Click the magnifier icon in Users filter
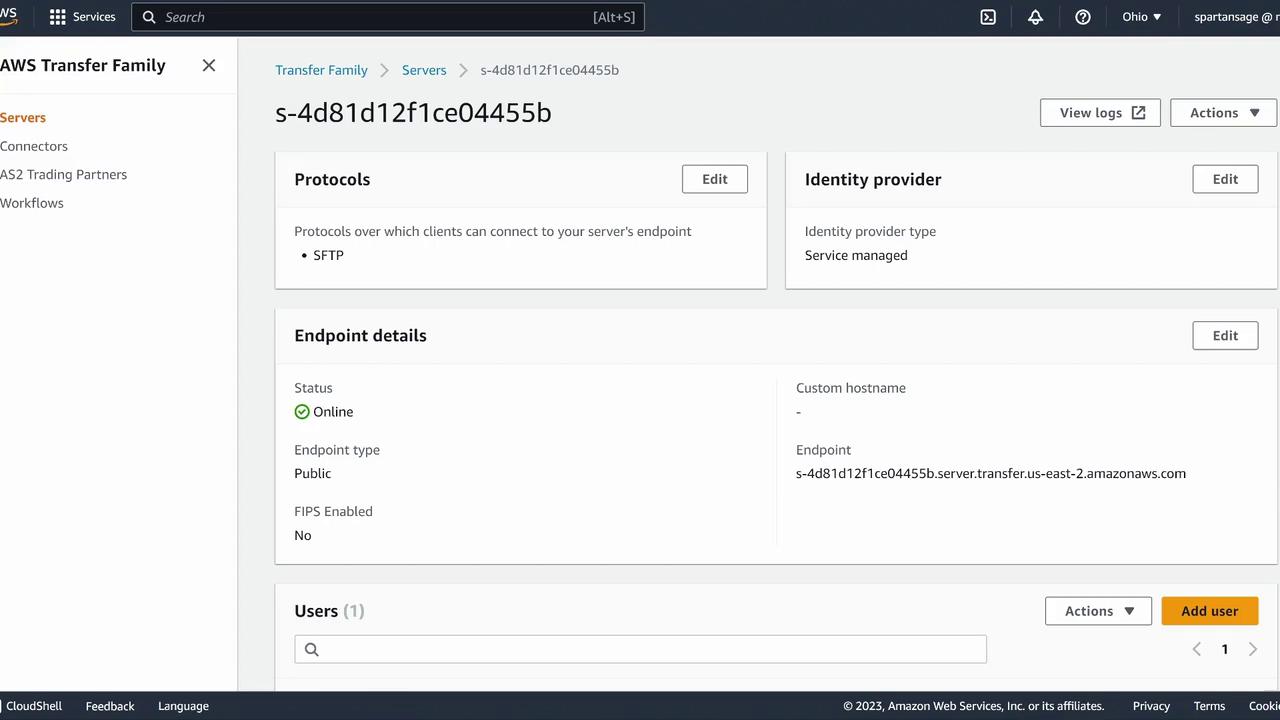1280x720 pixels. [x=311, y=649]
